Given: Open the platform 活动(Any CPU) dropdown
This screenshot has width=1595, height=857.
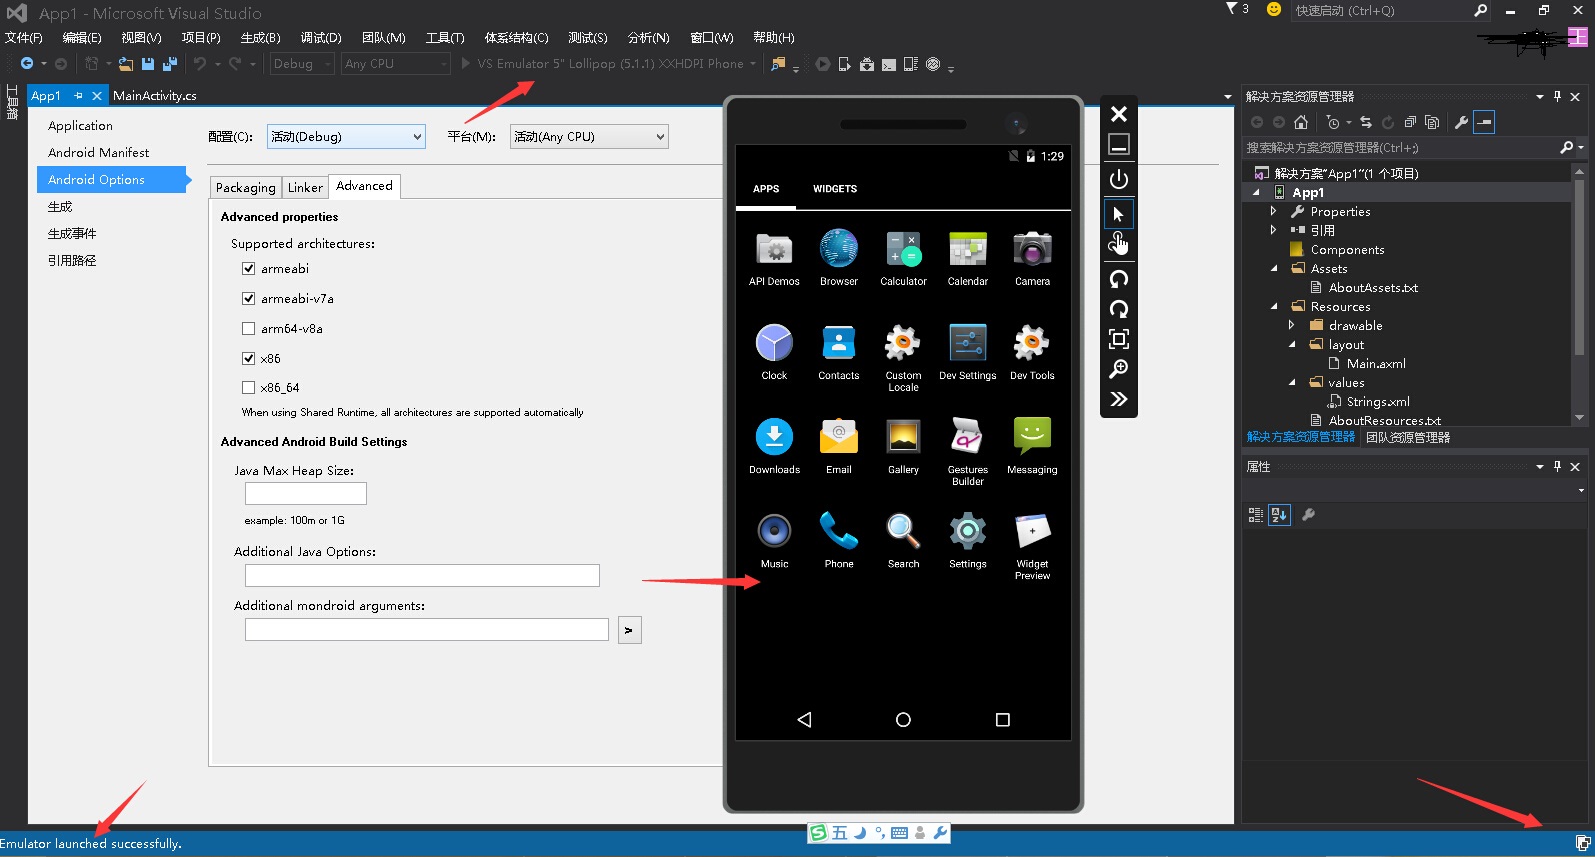Looking at the screenshot, I should [589, 137].
